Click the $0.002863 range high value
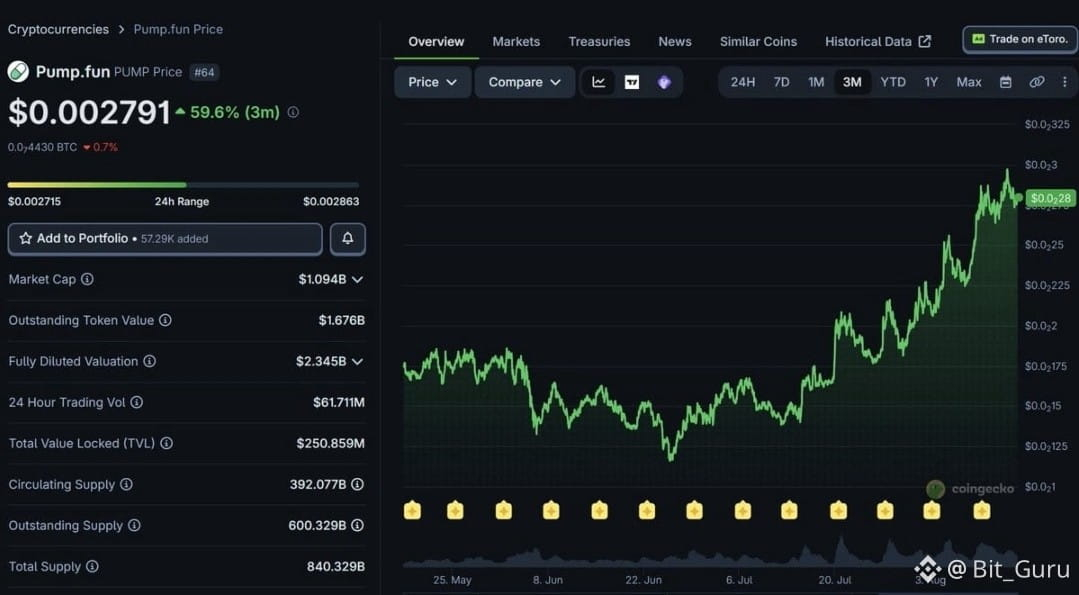This screenshot has width=1079, height=595. point(331,202)
